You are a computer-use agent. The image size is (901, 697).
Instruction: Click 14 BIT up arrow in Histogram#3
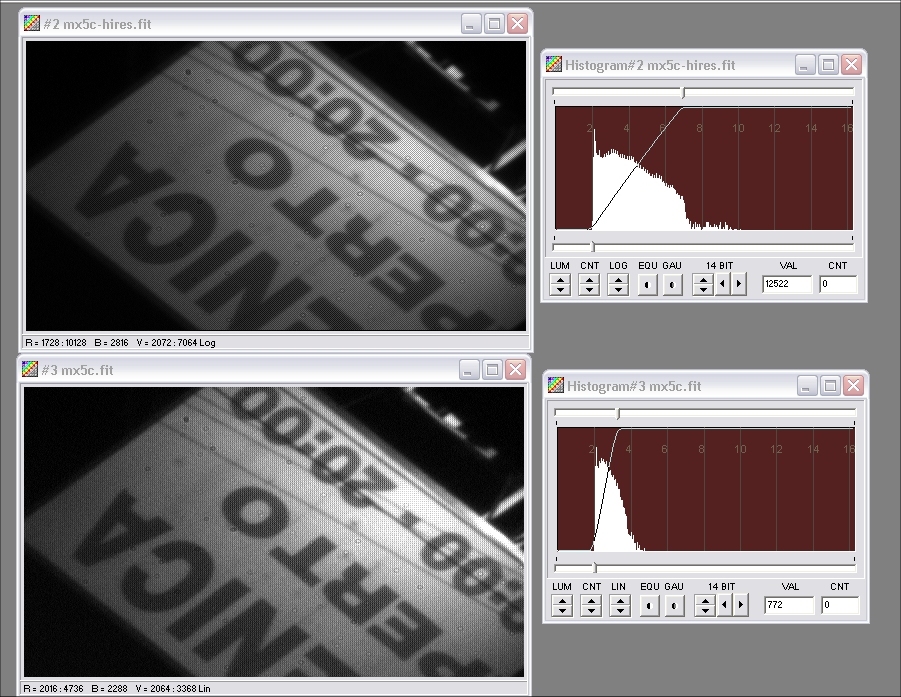pyautogui.click(x=705, y=601)
